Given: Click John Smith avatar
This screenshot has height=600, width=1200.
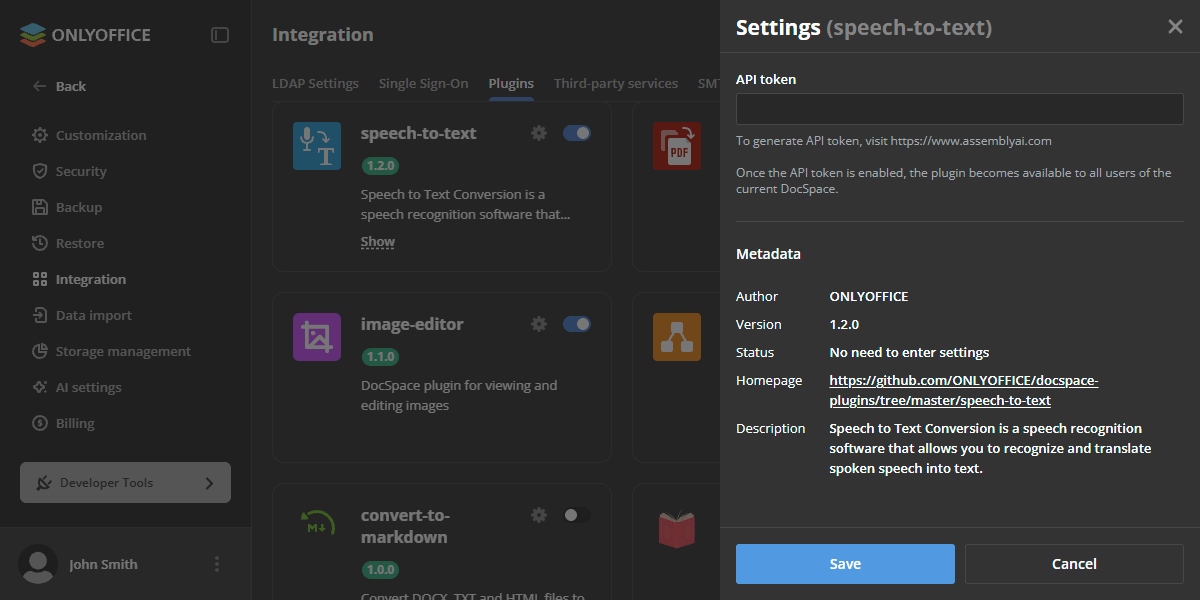Looking at the screenshot, I should click(x=38, y=564).
